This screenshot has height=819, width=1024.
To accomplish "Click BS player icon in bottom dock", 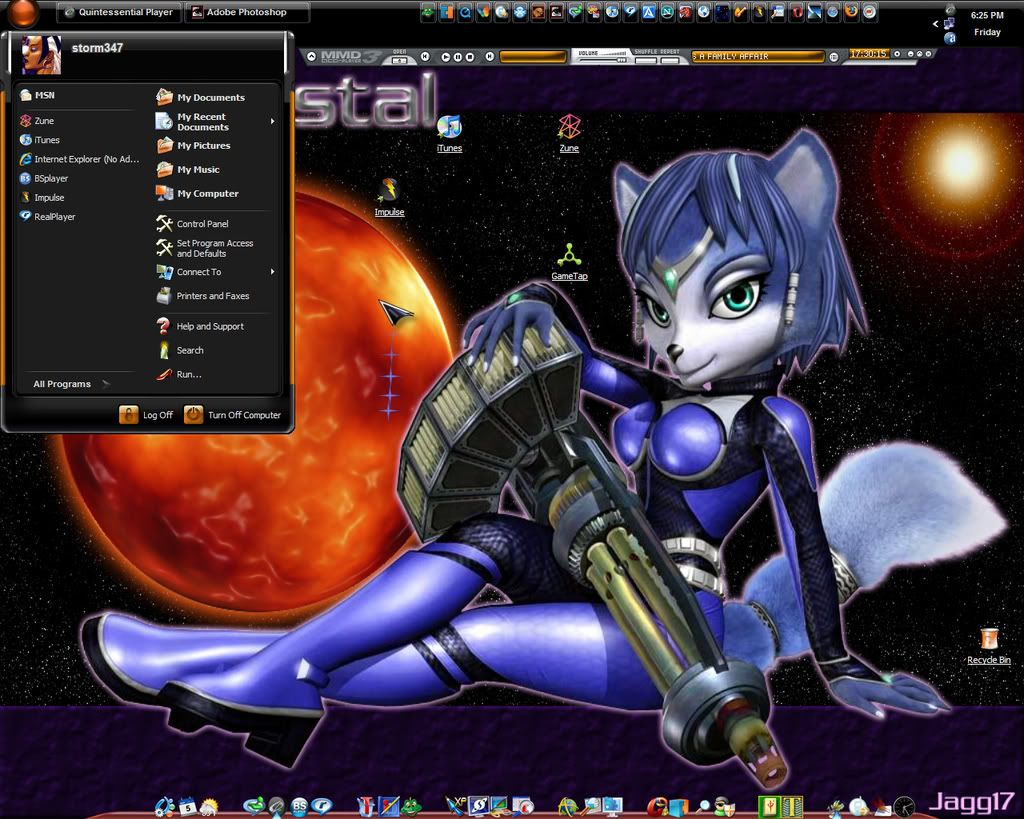I will [x=298, y=807].
